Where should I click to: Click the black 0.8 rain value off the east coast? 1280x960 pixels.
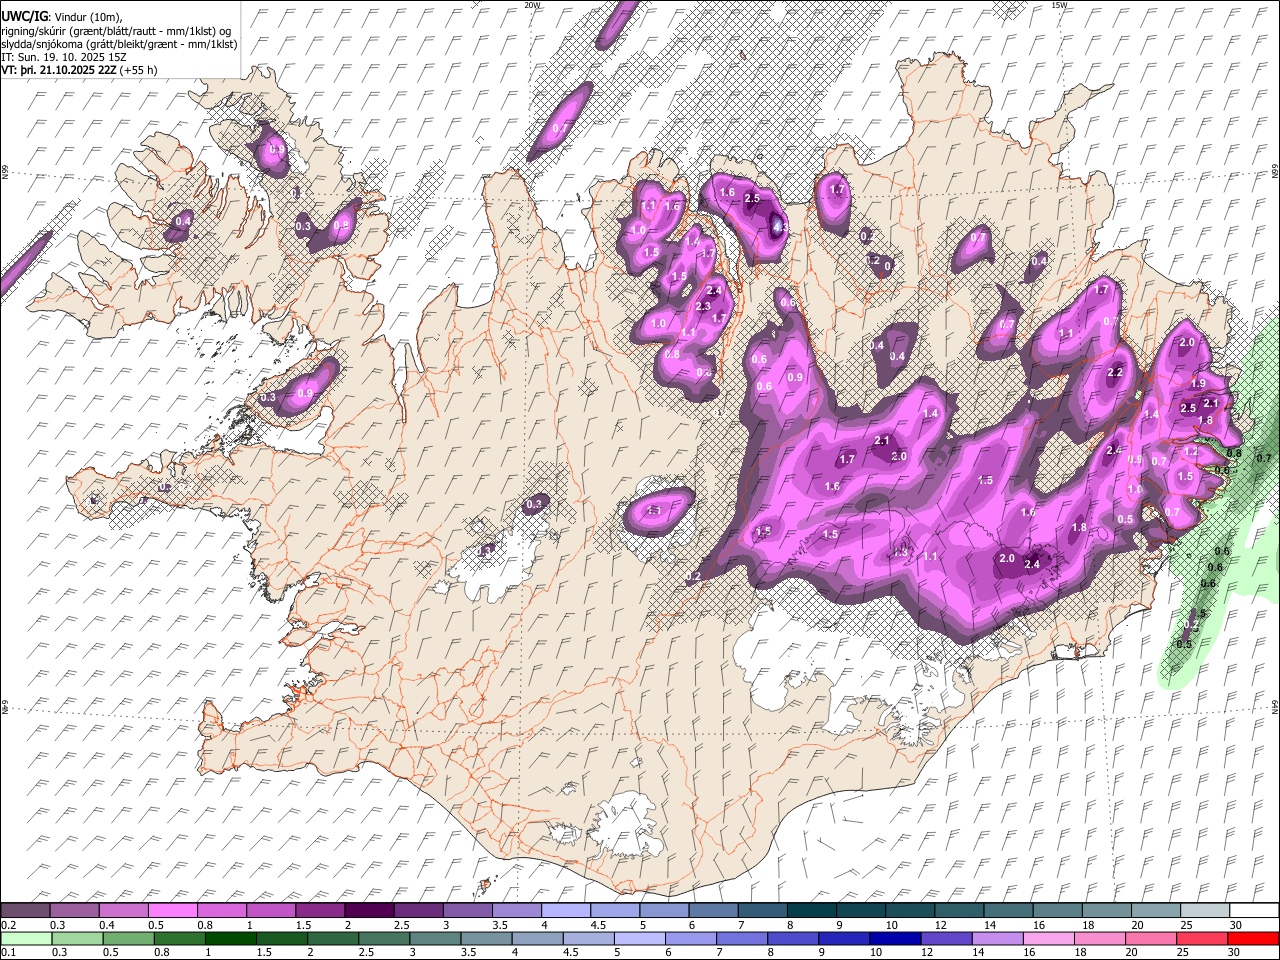1234,453
